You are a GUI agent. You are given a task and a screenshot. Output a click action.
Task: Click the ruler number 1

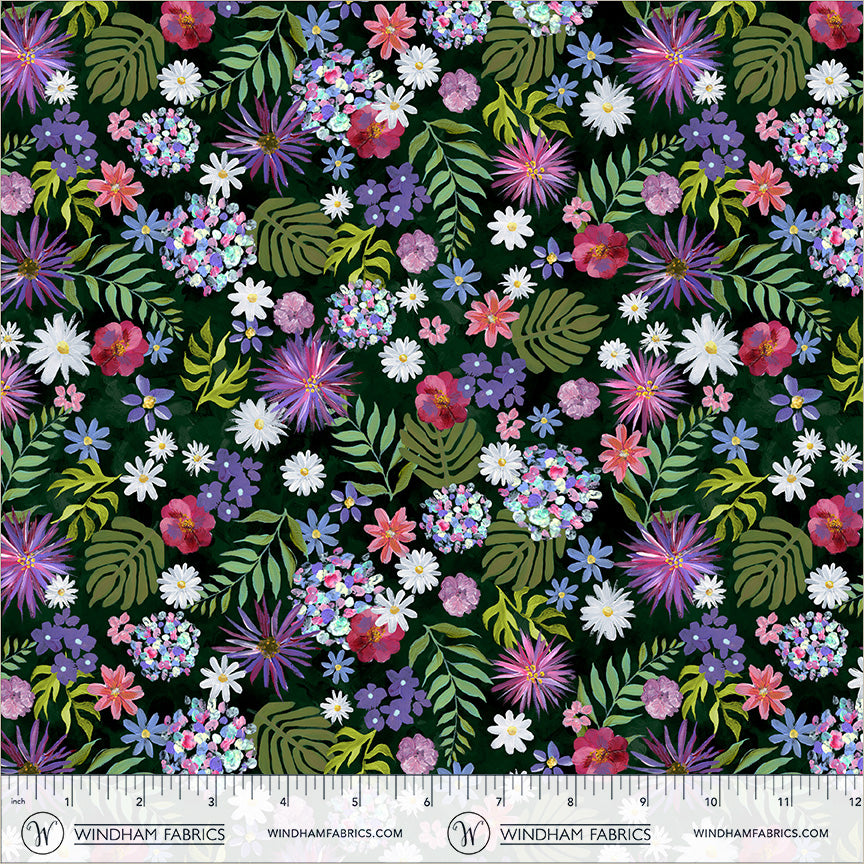tap(68, 801)
